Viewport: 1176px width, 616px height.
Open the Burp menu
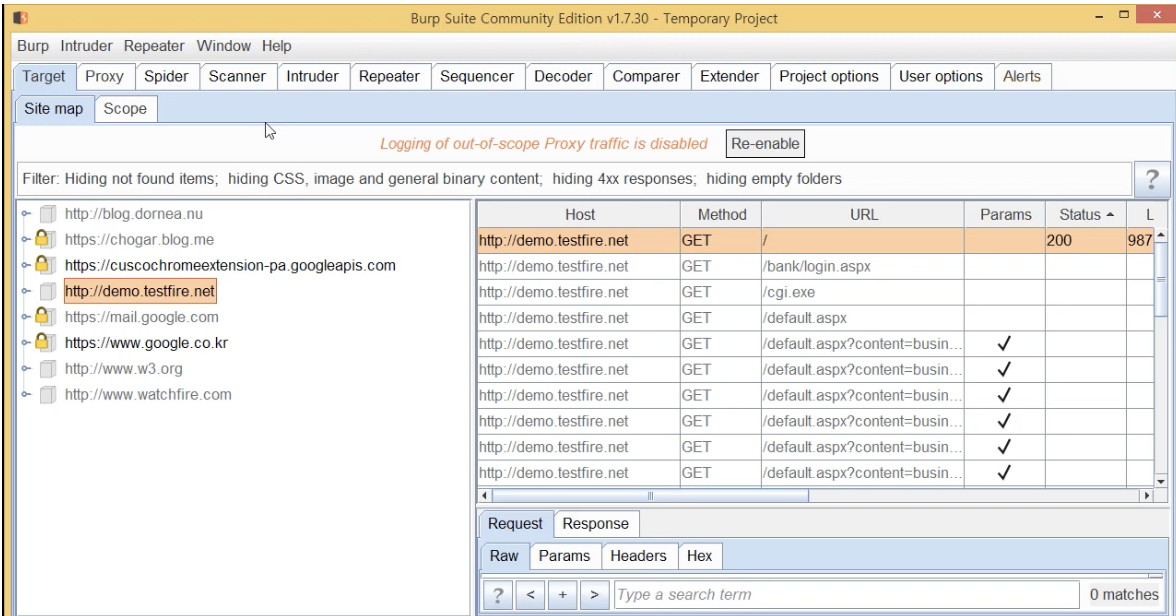click(x=33, y=46)
